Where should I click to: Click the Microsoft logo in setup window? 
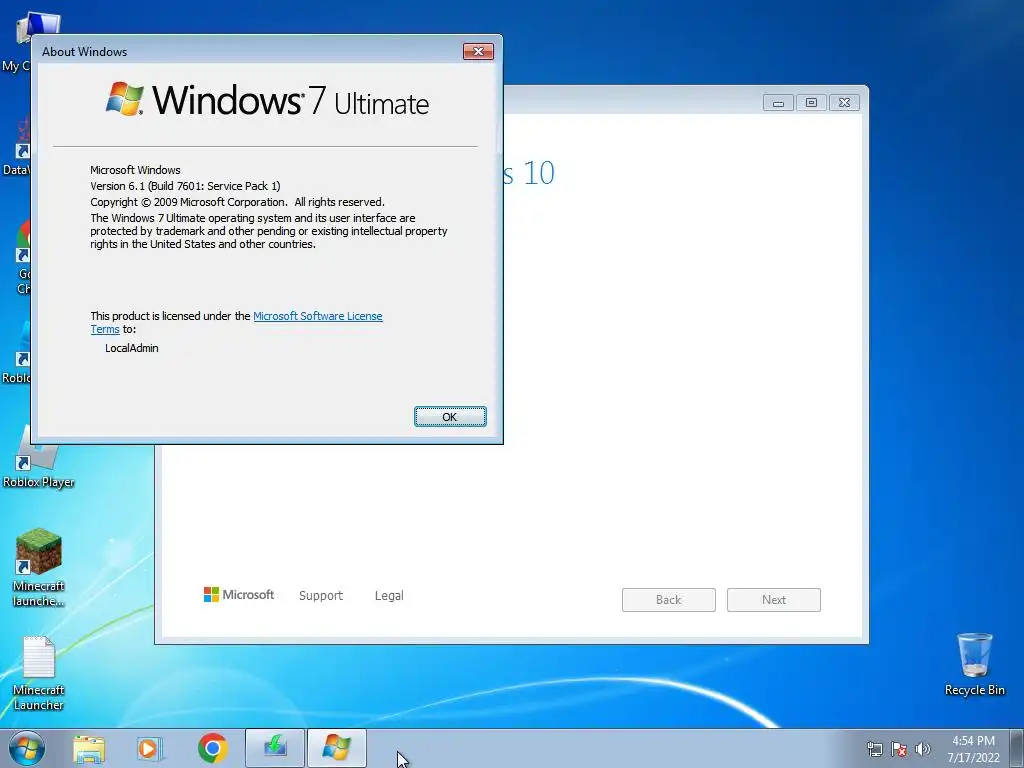[239, 594]
